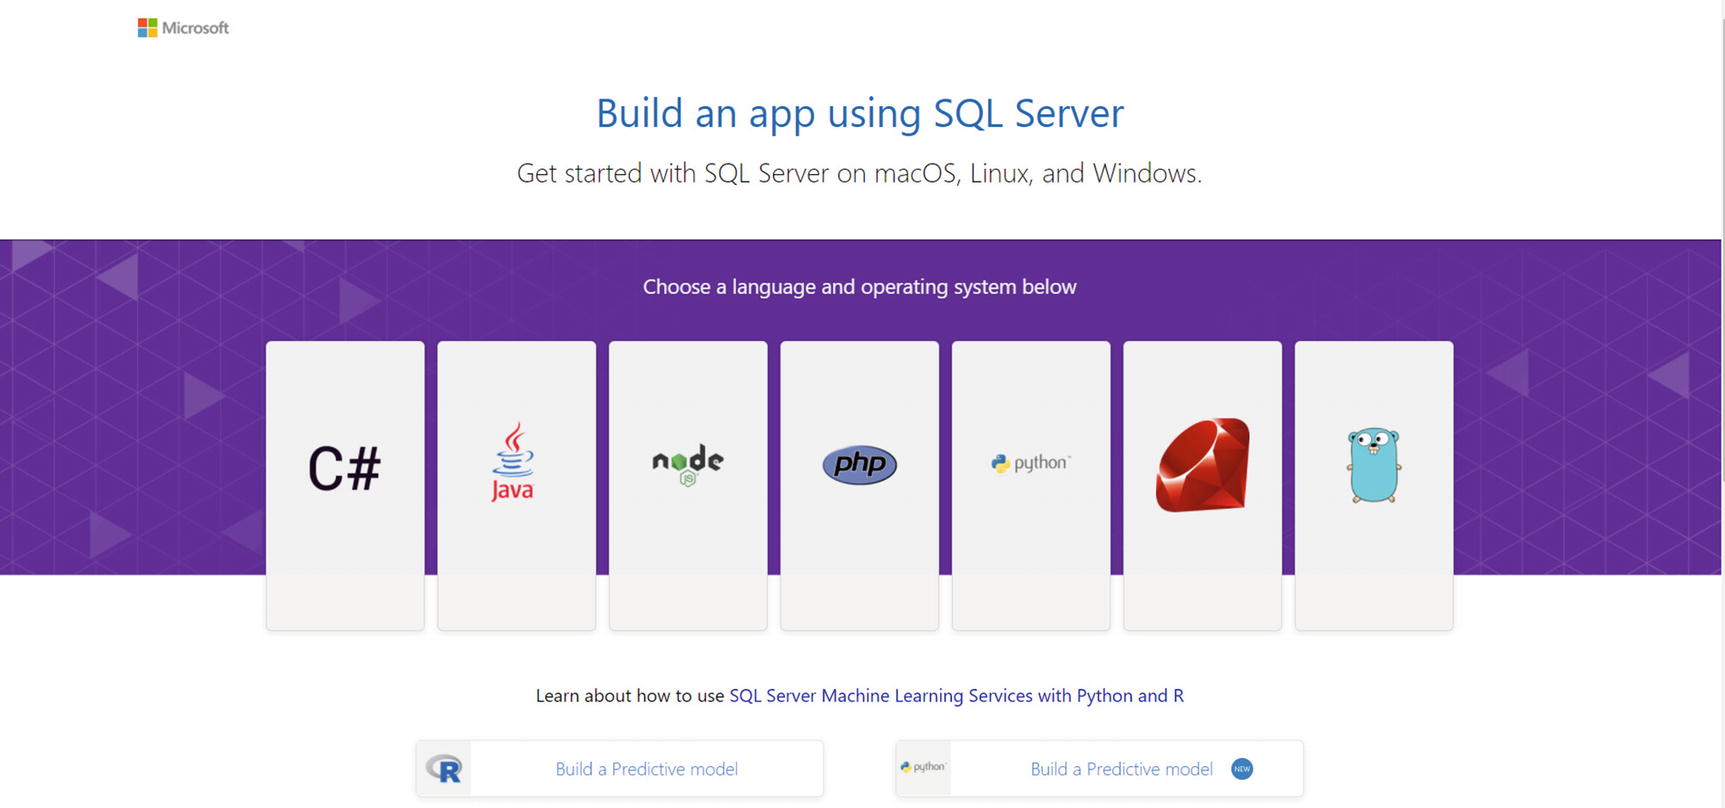Click 'Get started with SQL Server' subtitle text
Viewport: 1725px width, 808px height.
(860, 173)
